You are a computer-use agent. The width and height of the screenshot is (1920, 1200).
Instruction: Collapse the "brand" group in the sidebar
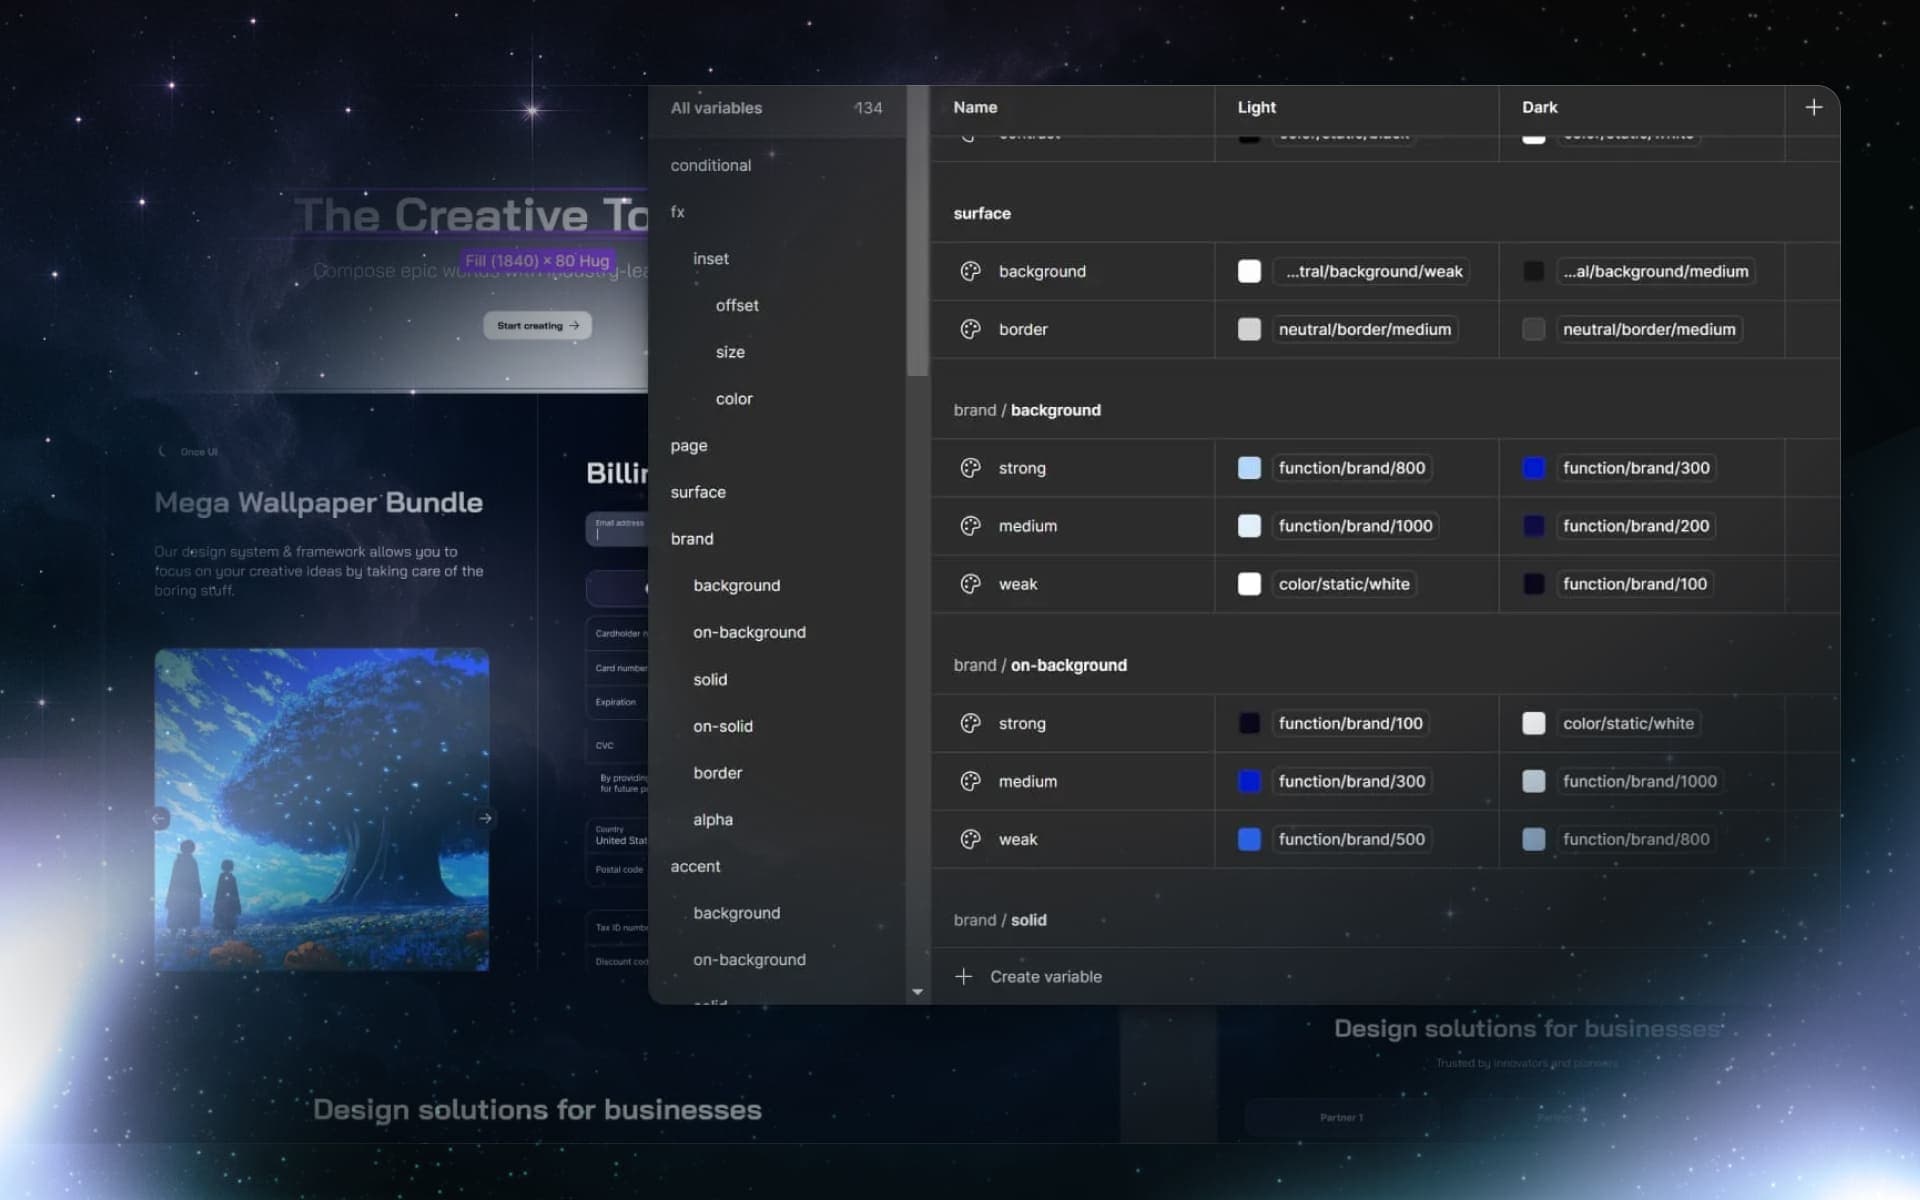point(692,538)
